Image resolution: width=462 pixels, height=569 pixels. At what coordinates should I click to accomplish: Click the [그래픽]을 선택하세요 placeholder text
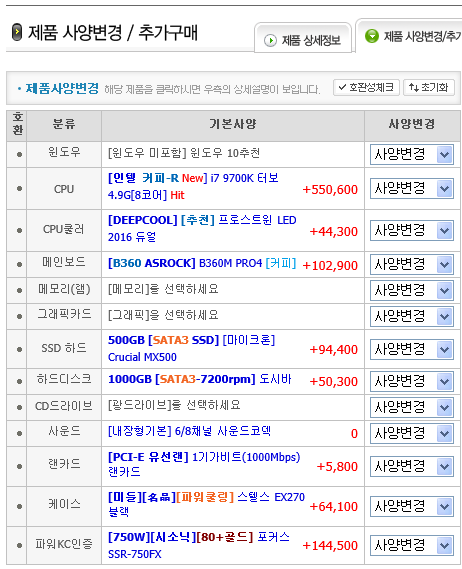click(x=163, y=315)
